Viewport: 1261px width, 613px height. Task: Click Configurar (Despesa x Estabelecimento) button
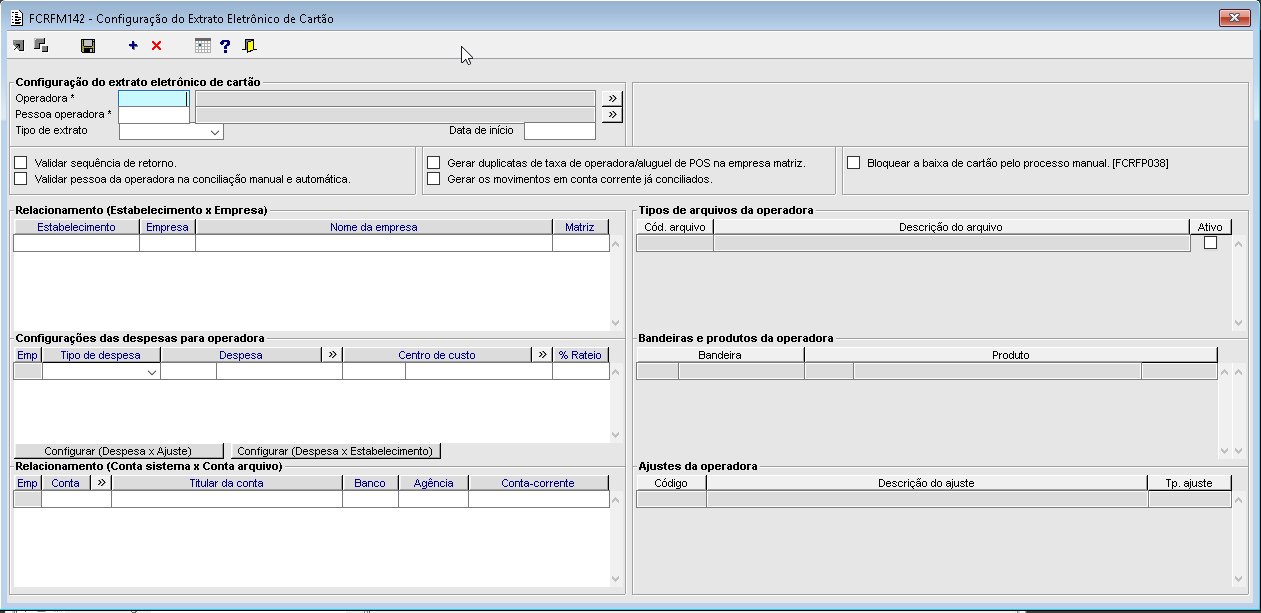coord(335,451)
